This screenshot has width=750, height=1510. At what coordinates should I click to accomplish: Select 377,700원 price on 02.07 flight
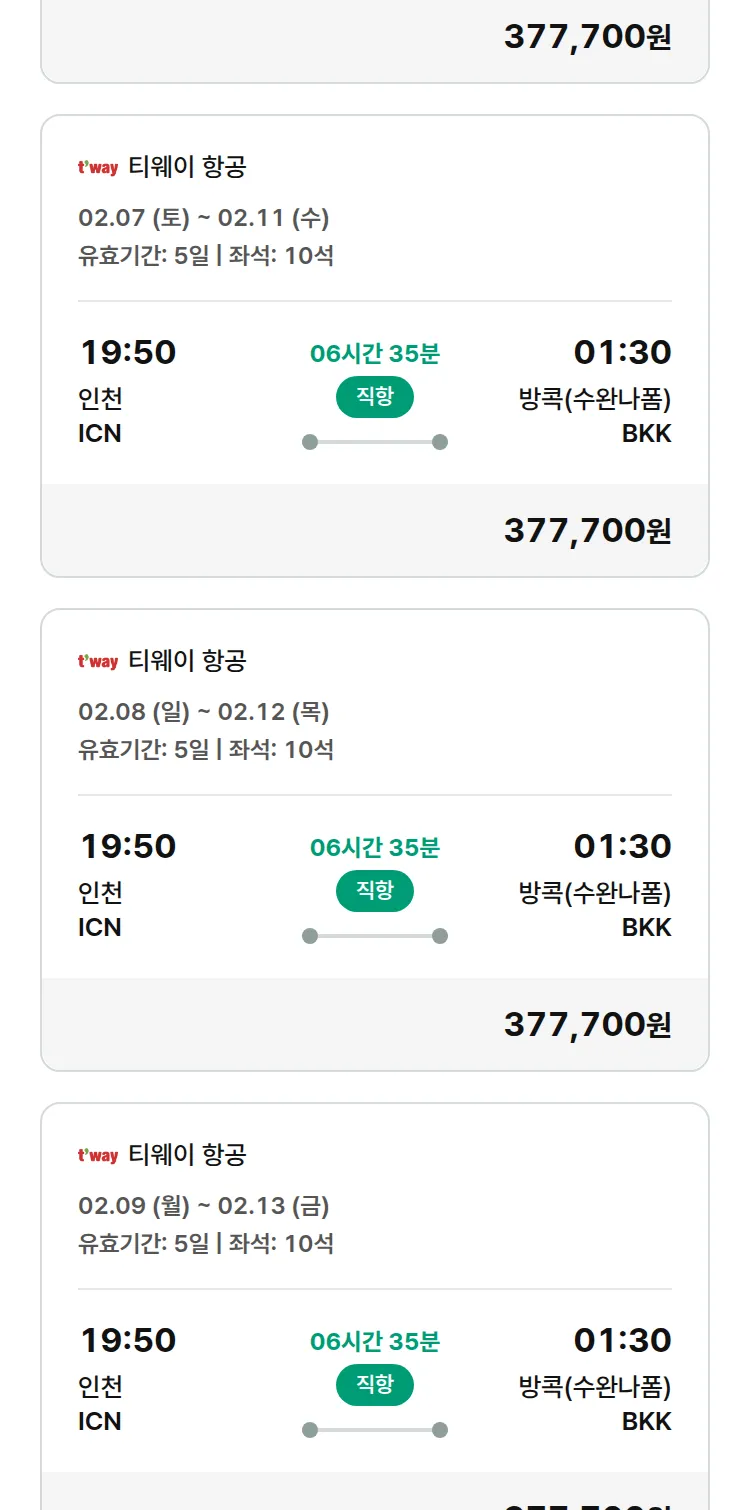coord(587,531)
